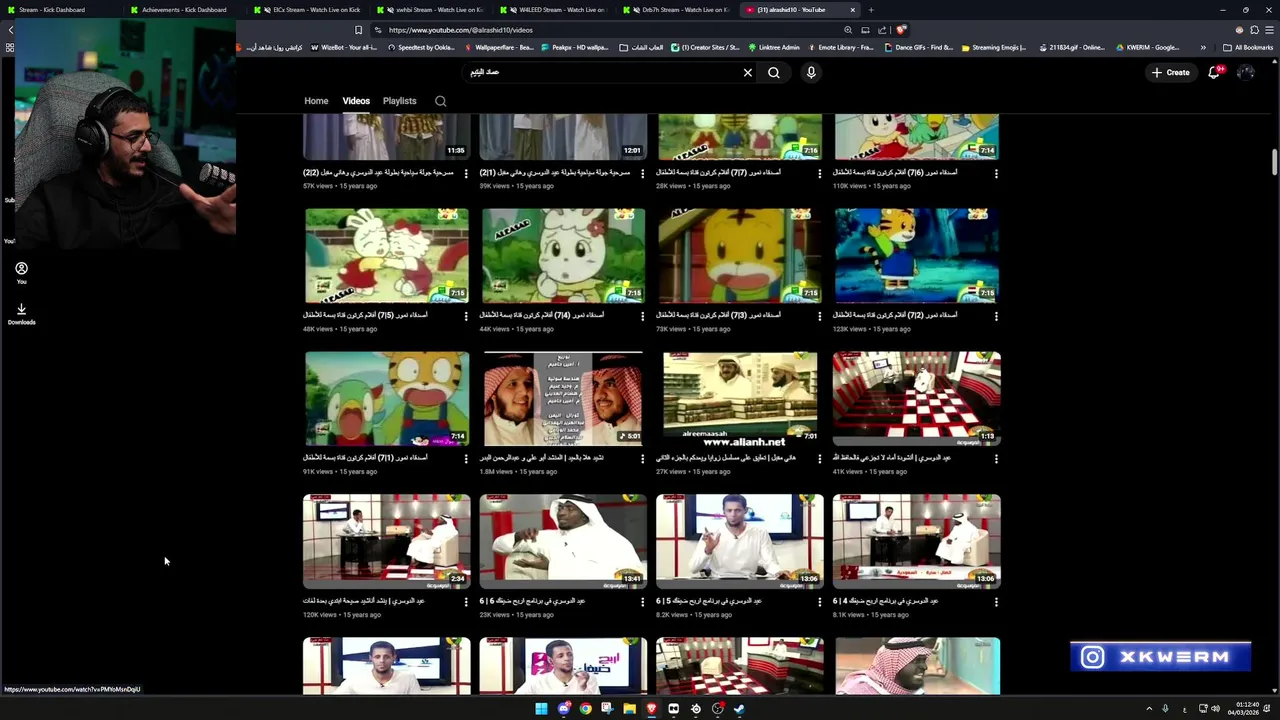Launch Google Chrome from taskbar
Viewport: 1280px width, 720px height.
(586, 709)
